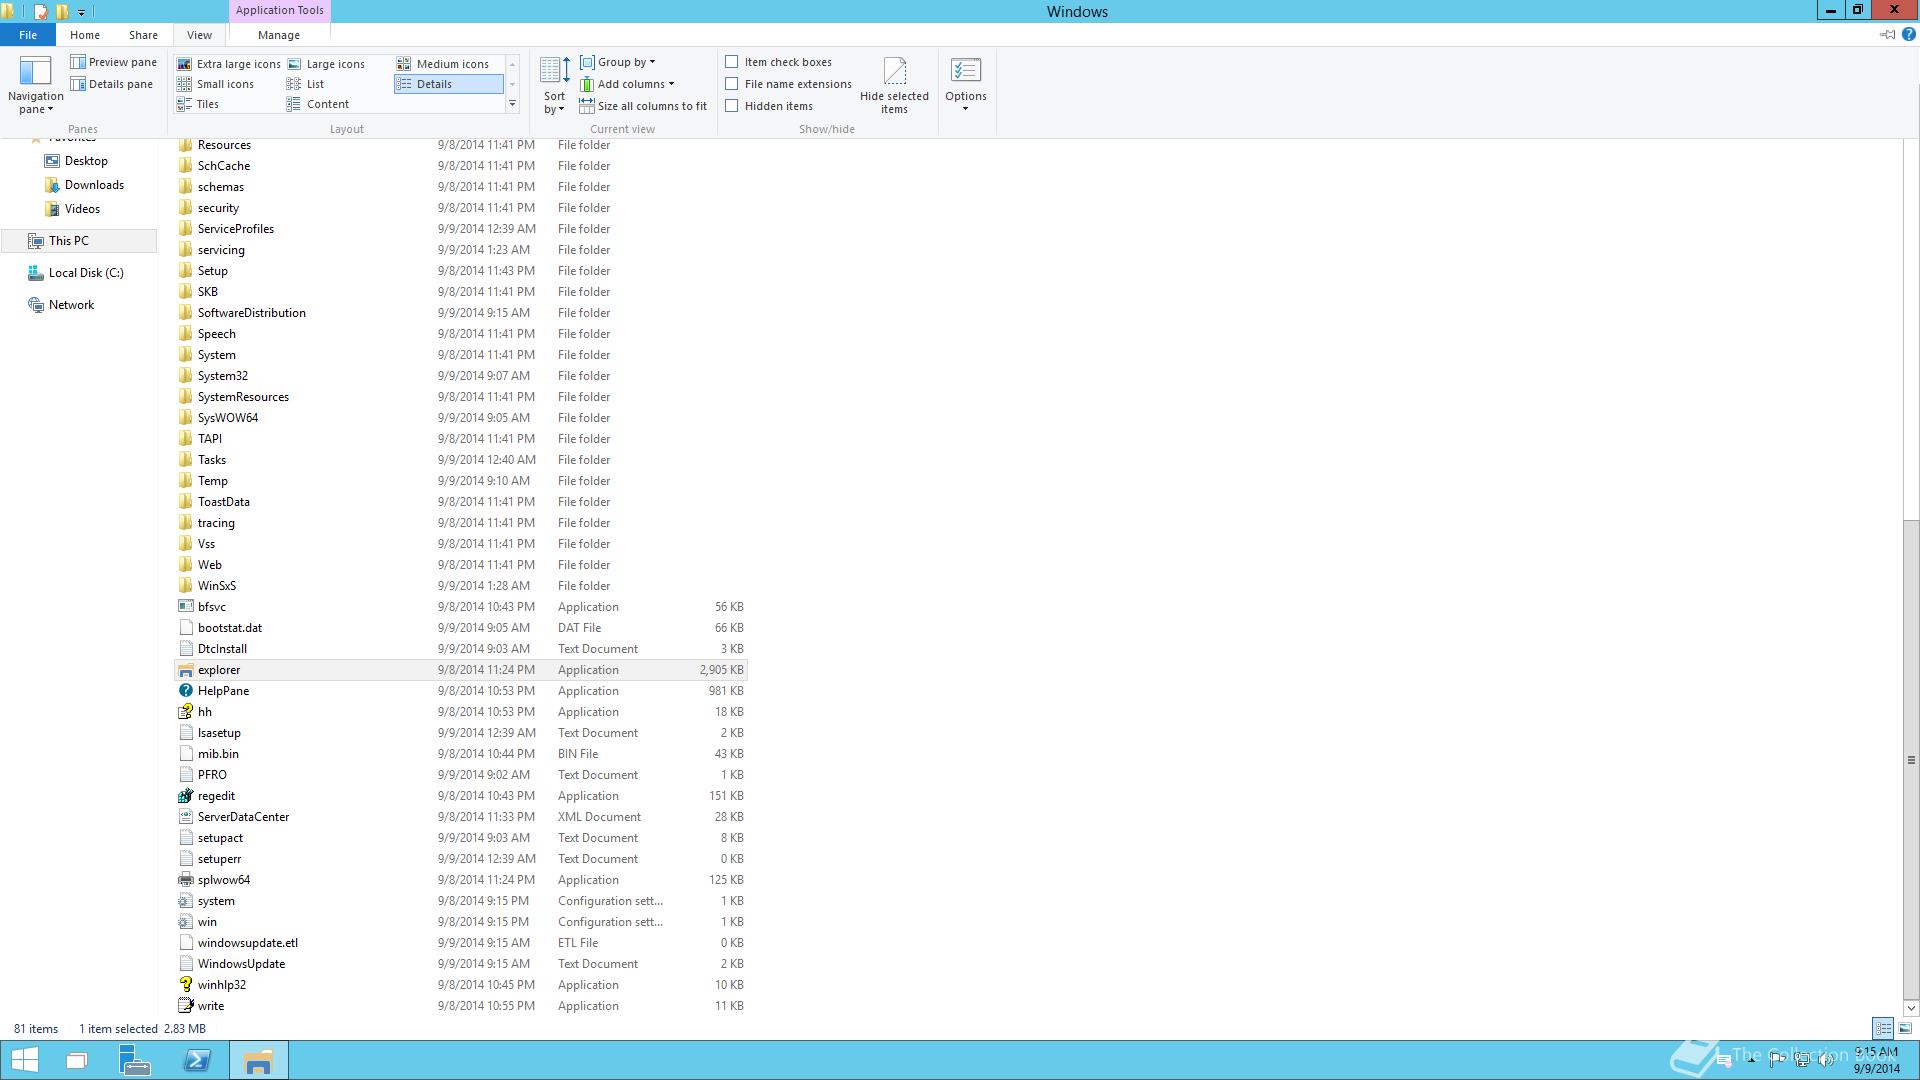Screen dimensions: 1920x1080
Task: Open the Navigation pane dropdown
Action: (35, 86)
